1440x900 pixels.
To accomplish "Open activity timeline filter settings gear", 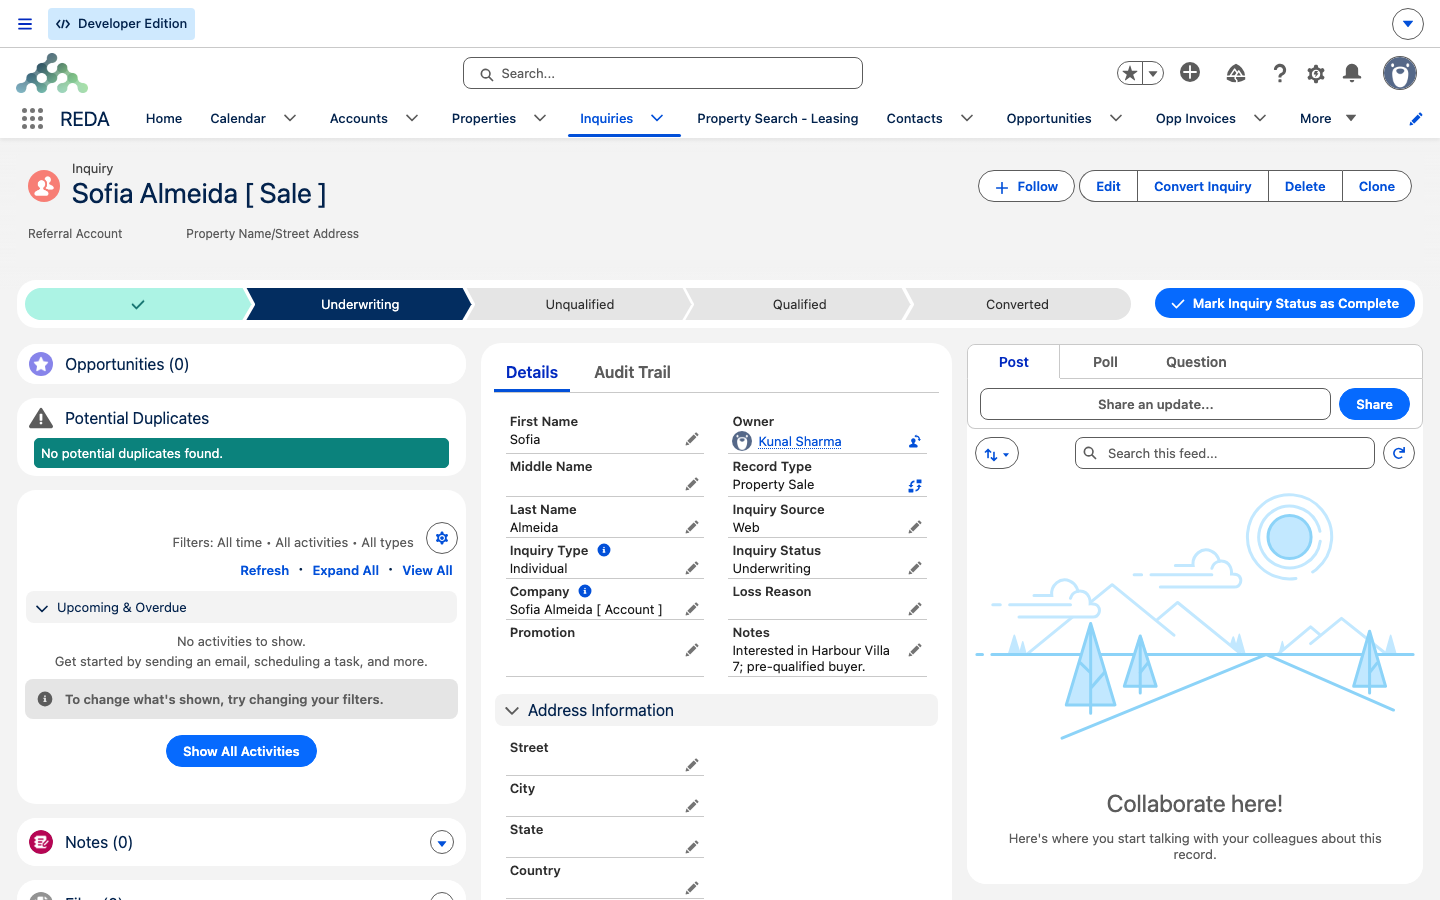I will pyautogui.click(x=442, y=538).
